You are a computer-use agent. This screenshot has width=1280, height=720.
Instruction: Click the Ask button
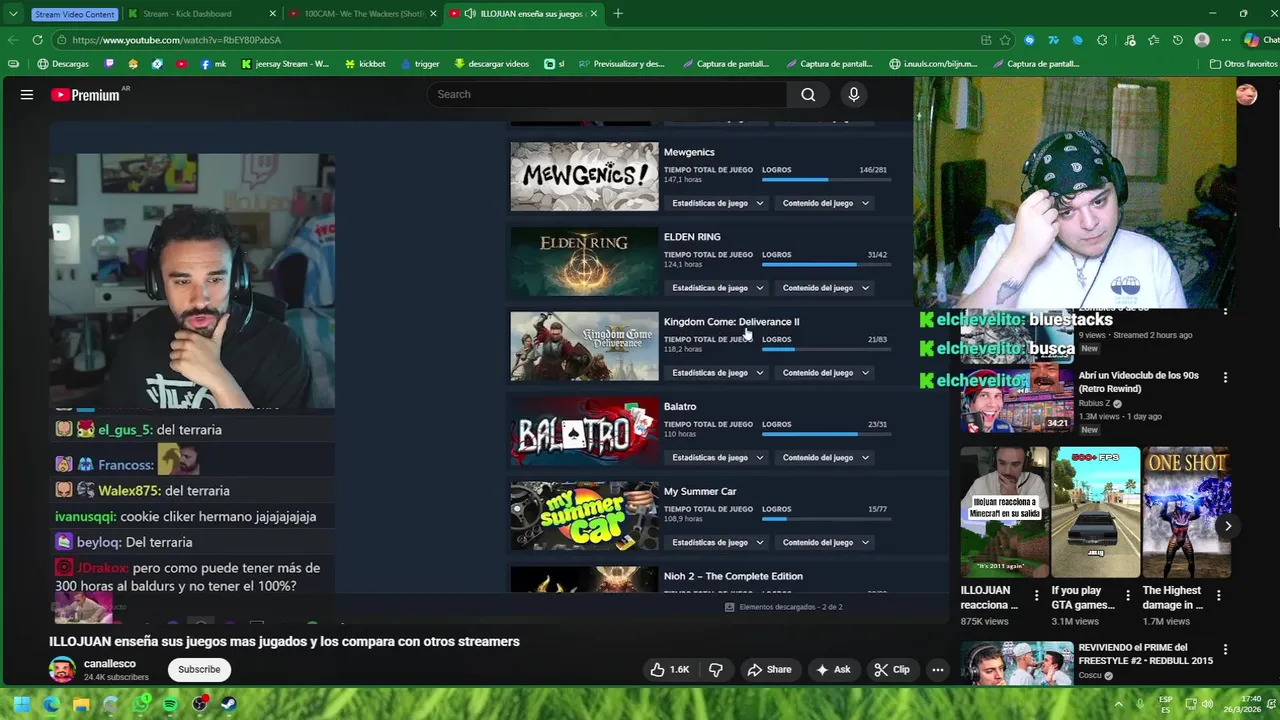pyautogui.click(x=833, y=670)
